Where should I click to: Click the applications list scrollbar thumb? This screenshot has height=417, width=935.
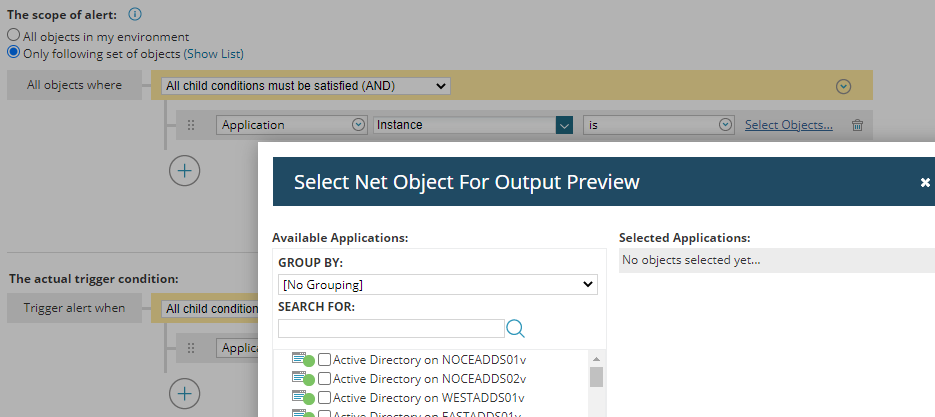coord(596,377)
